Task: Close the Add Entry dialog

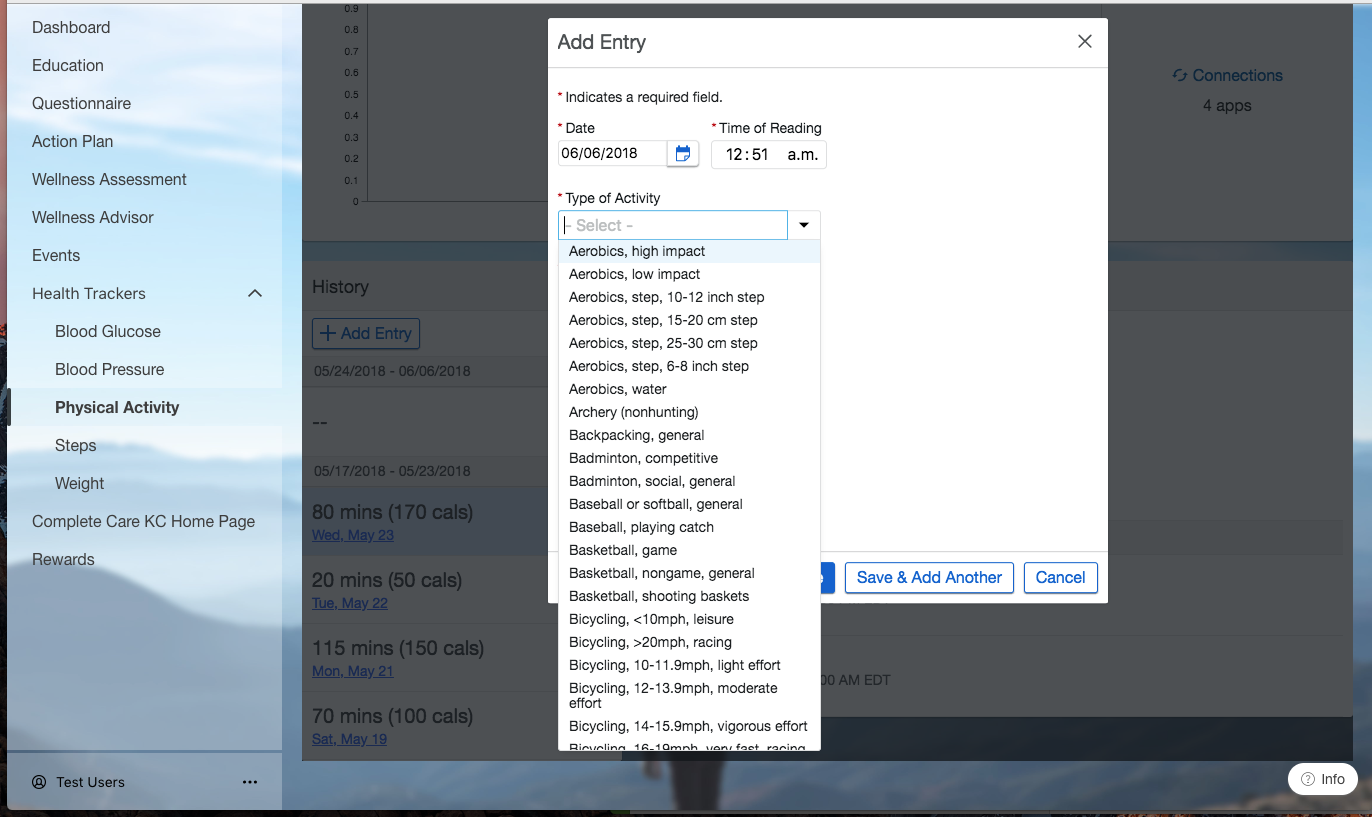Action: point(1084,41)
